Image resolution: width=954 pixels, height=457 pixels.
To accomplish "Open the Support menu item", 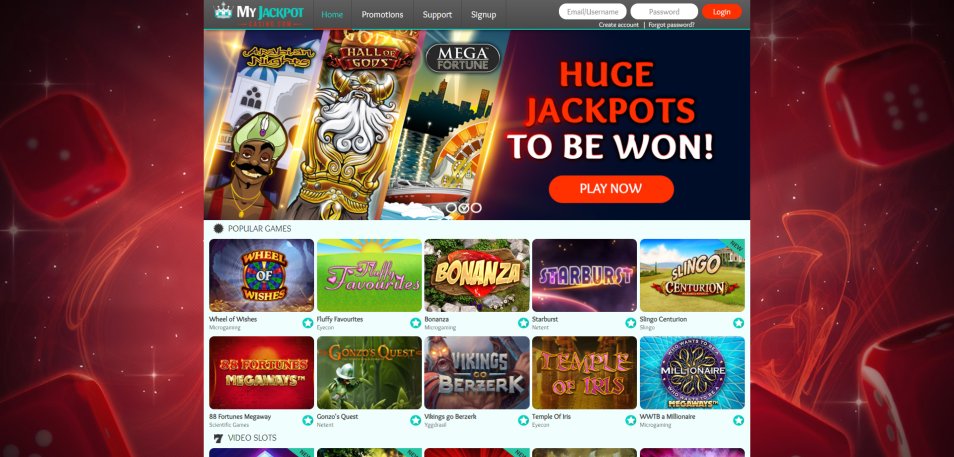I will pyautogui.click(x=437, y=15).
